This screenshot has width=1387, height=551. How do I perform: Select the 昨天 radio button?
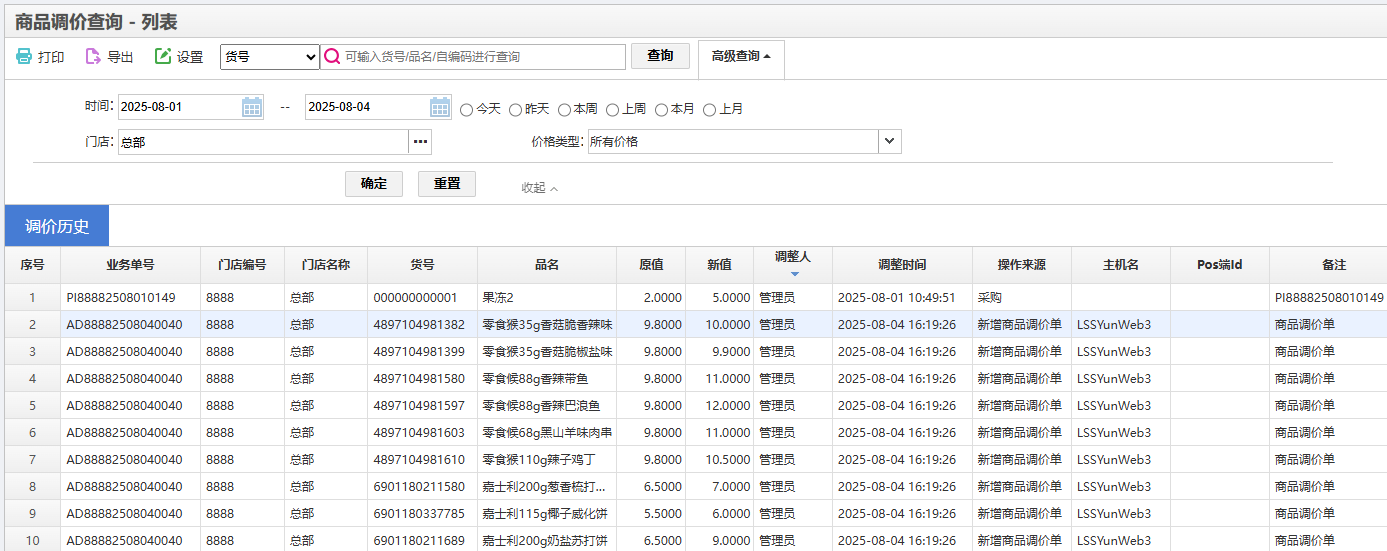(515, 110)
